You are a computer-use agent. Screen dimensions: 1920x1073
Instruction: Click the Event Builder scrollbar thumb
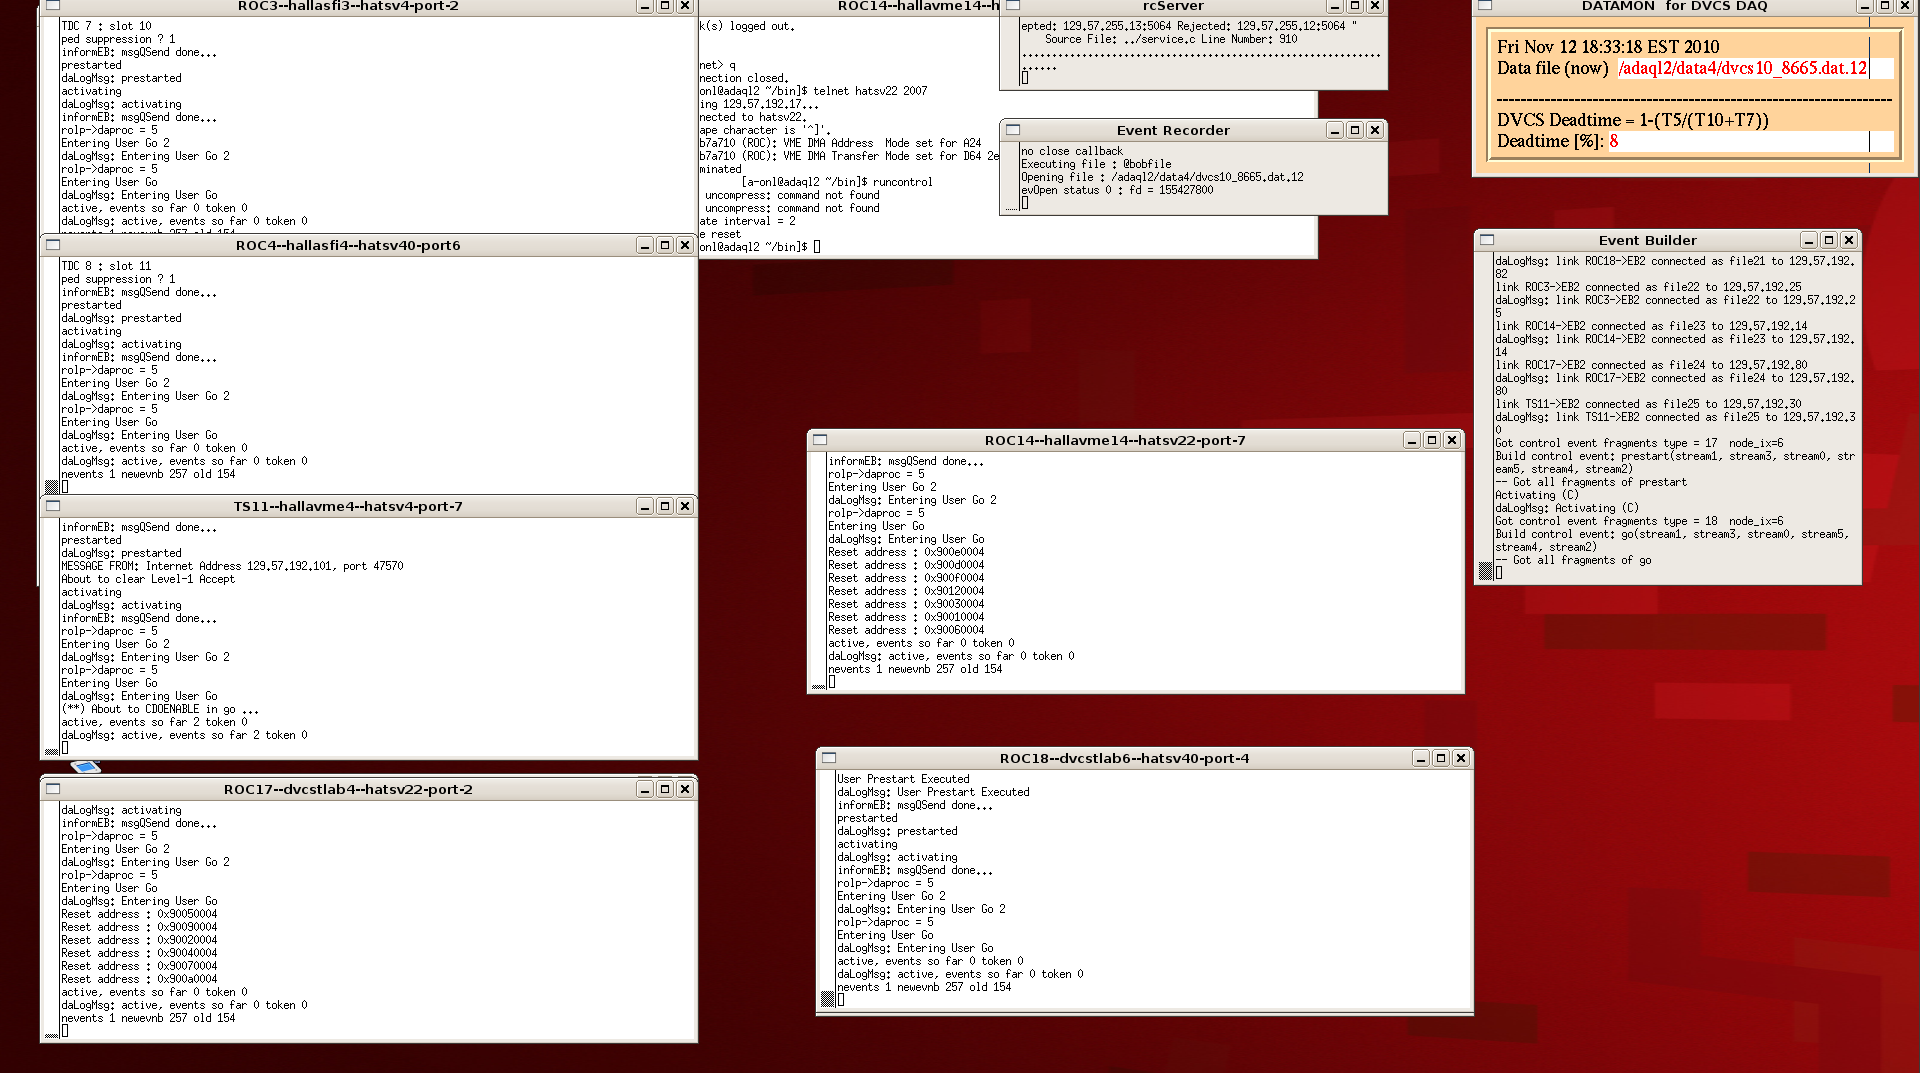click(1486, 571)
